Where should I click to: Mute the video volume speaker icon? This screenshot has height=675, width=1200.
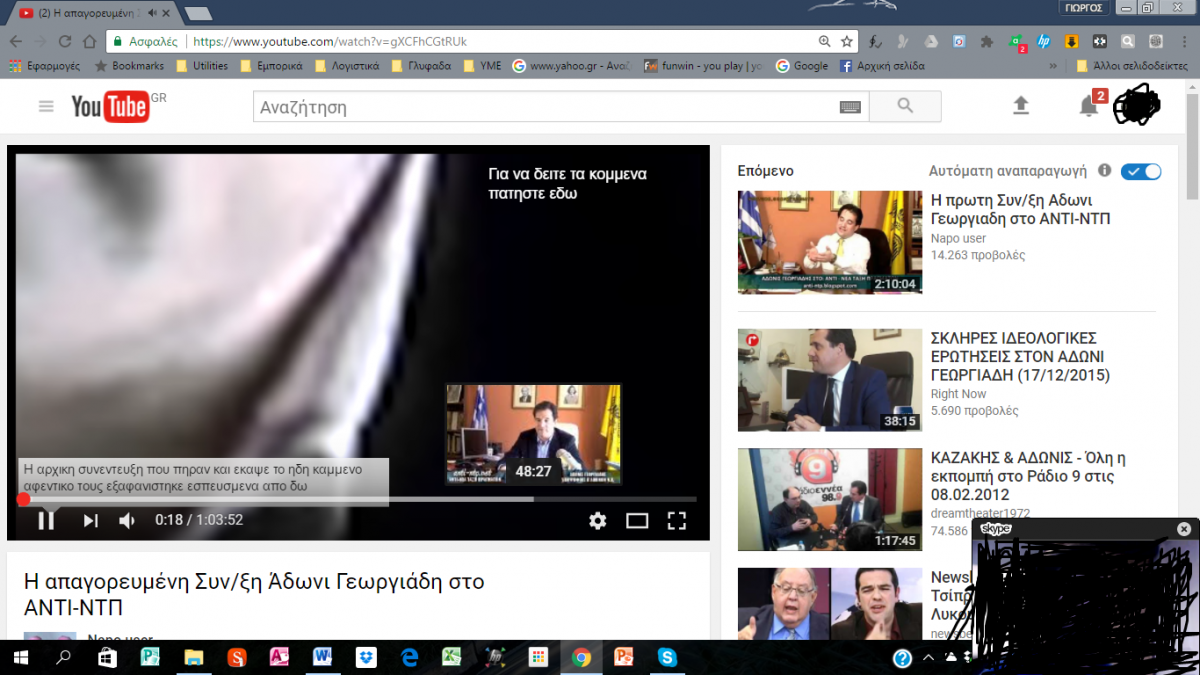[x=127, y=520]
